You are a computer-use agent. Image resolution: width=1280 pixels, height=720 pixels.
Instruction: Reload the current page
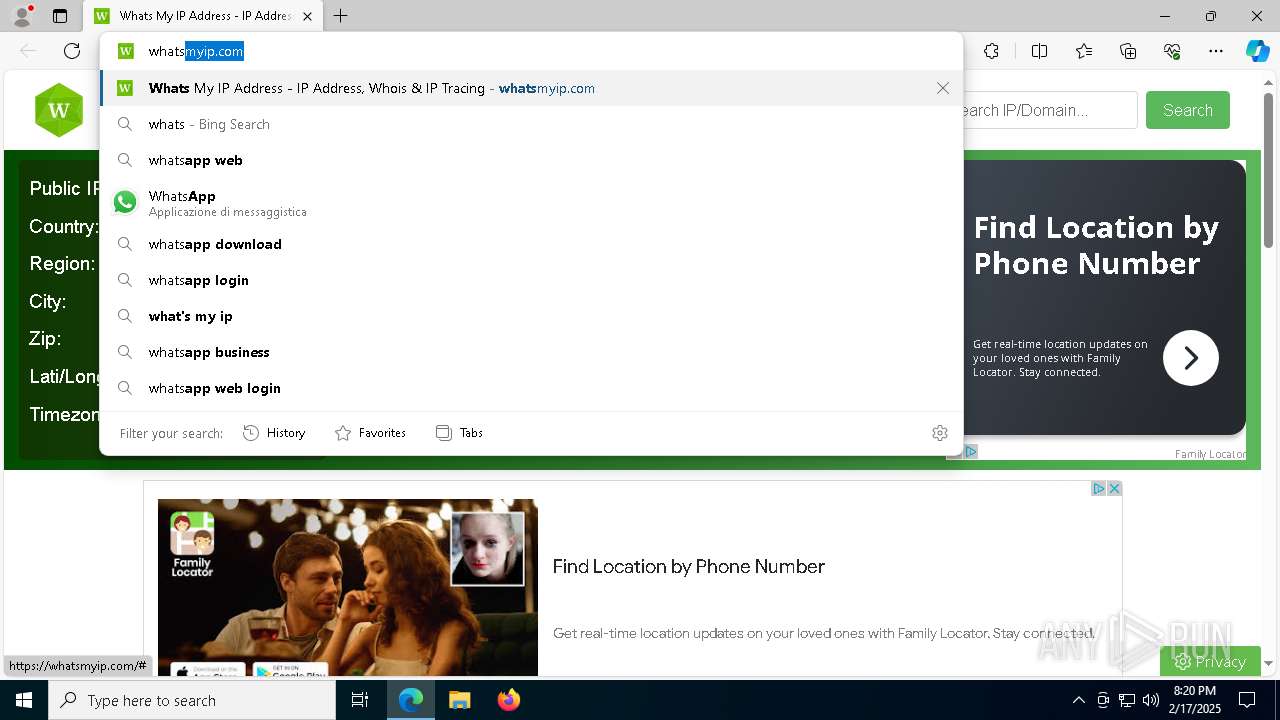coord(72,51)
